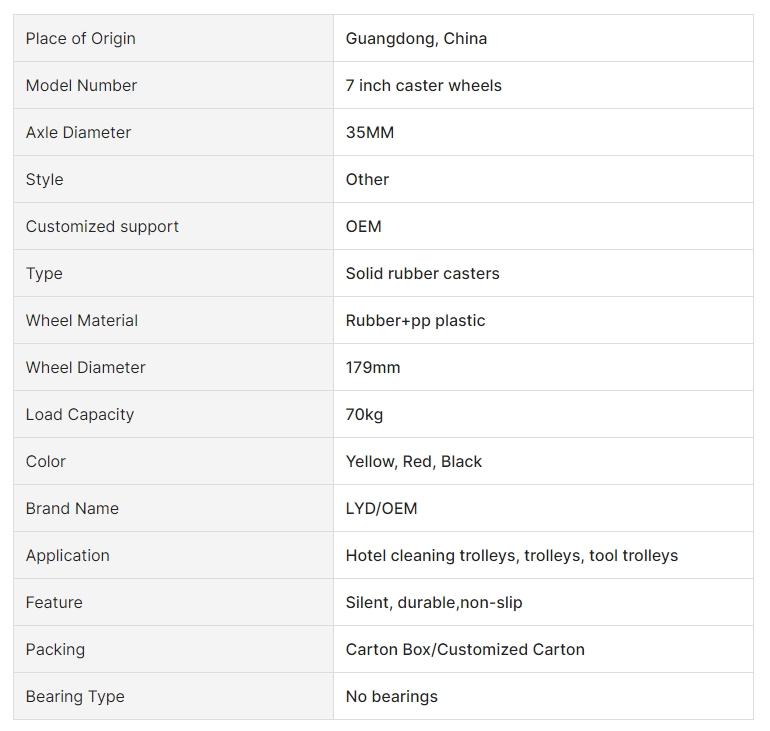
Task: Select the 'Guangdong, China' value
Action: tap(416, 38)
